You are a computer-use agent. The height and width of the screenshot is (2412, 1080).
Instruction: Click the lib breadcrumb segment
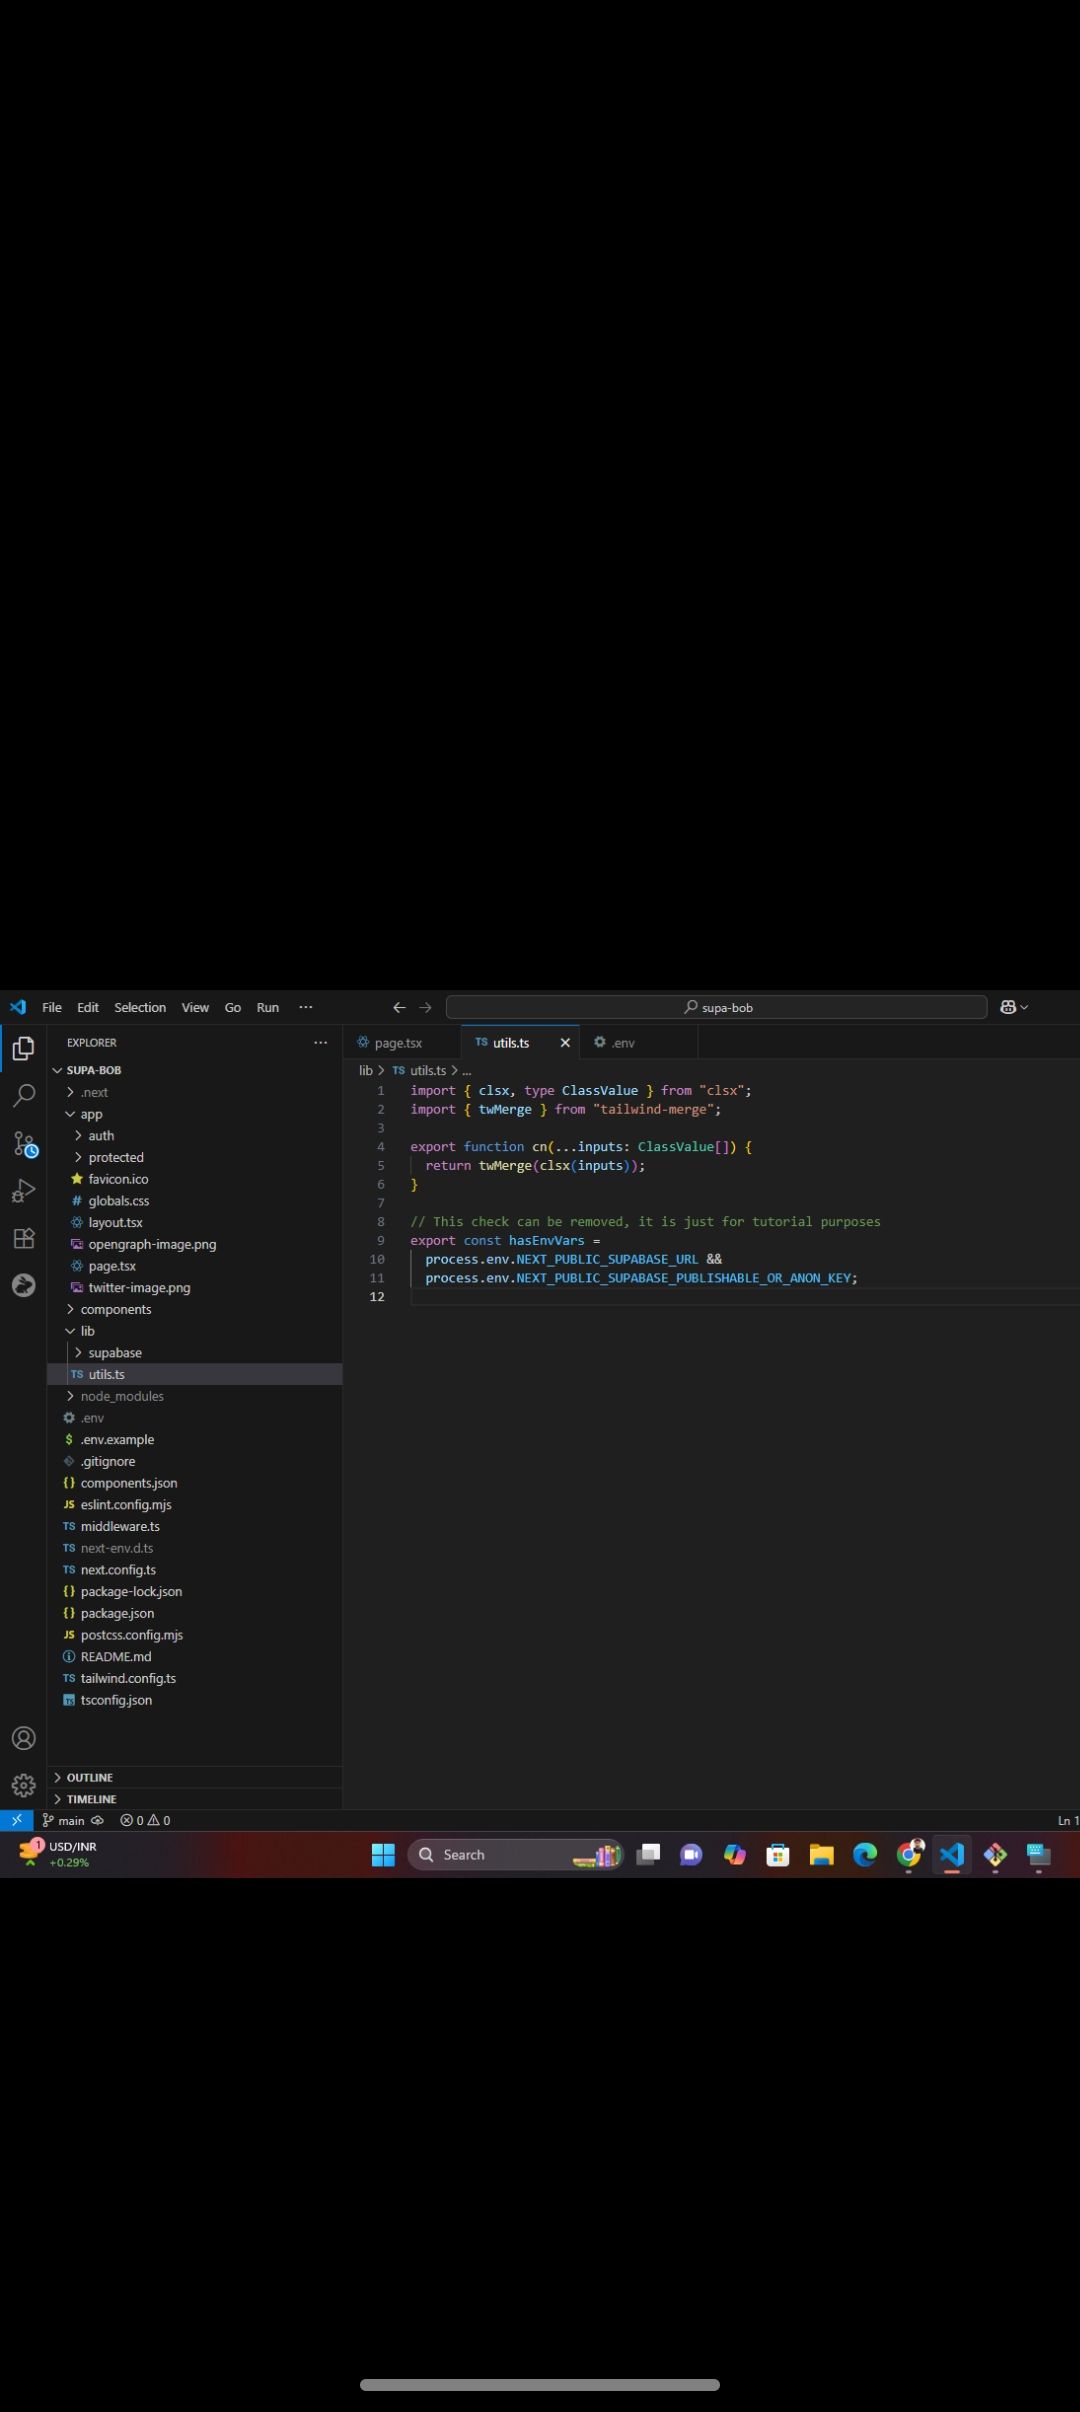tap(366, 1070)
